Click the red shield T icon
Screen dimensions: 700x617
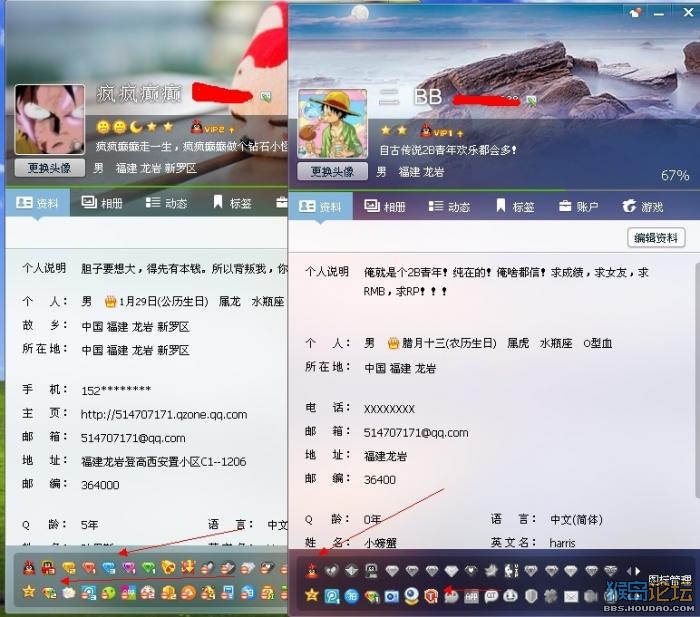click(x=431, y=596)
